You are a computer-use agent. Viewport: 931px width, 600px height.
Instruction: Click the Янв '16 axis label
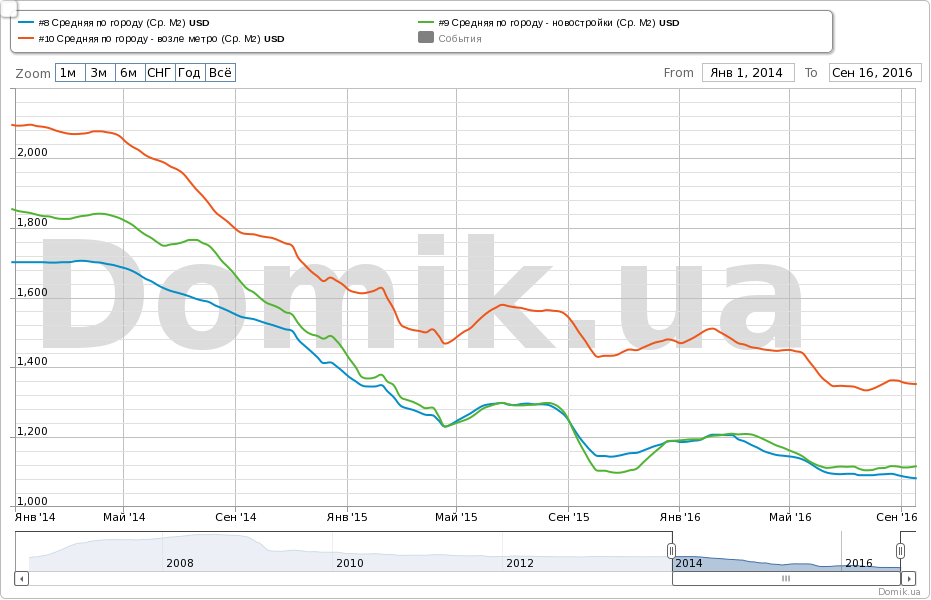click(680, 517)
